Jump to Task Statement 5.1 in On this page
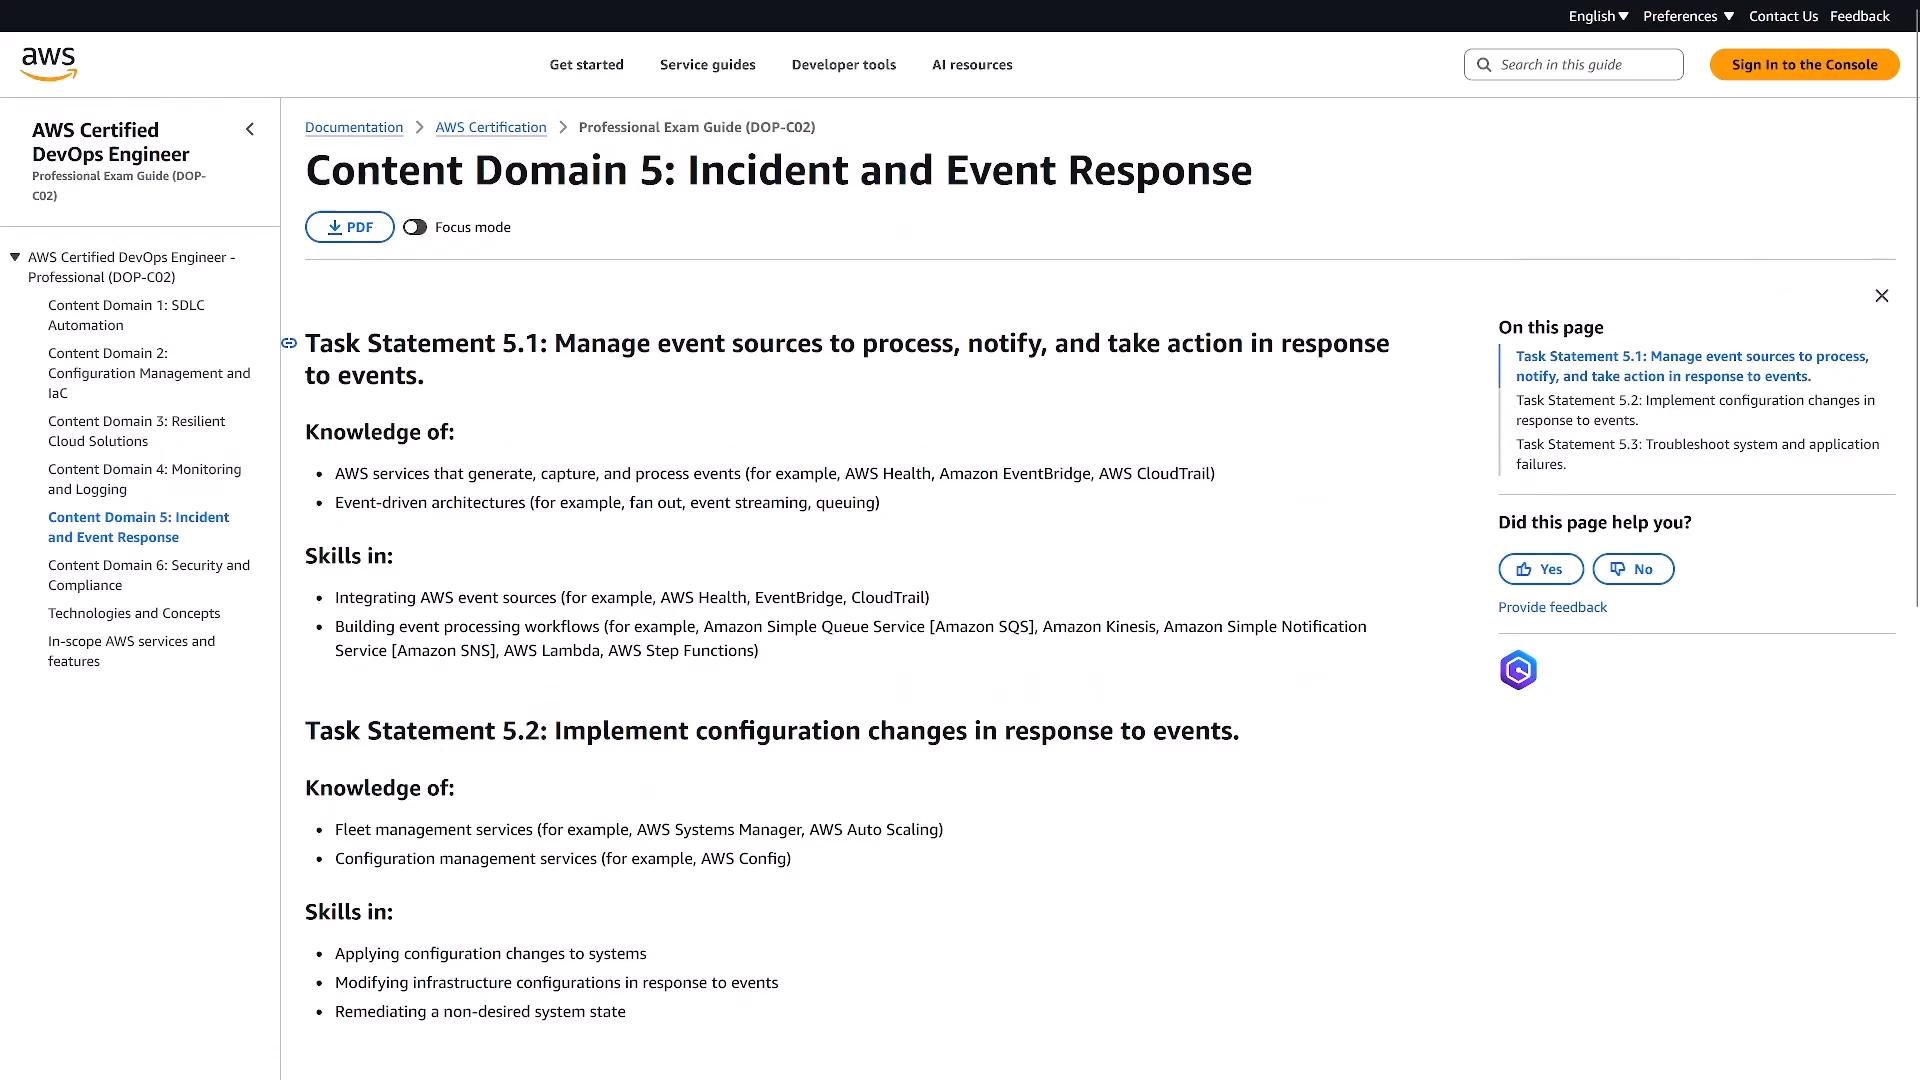This screenshot has height=1080, width=1920. [1692, 366]
